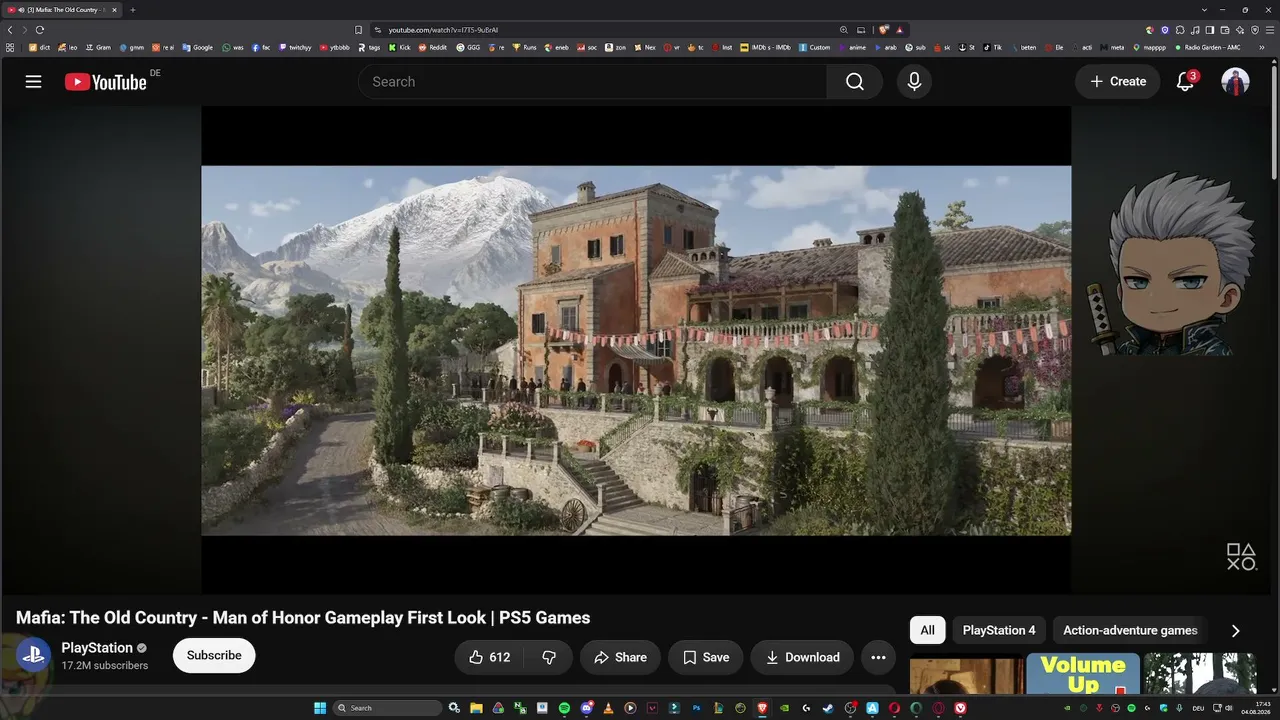This screenshot has width=1280, height=720.
Task: Click the search magnifier button
Action: 854,82
